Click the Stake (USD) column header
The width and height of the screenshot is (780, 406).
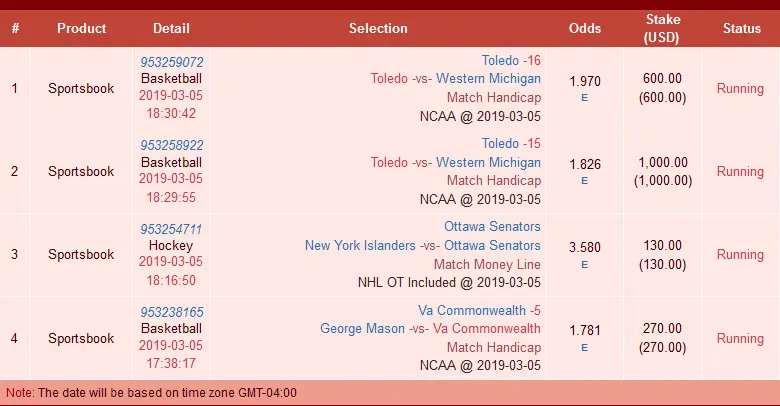663,28
